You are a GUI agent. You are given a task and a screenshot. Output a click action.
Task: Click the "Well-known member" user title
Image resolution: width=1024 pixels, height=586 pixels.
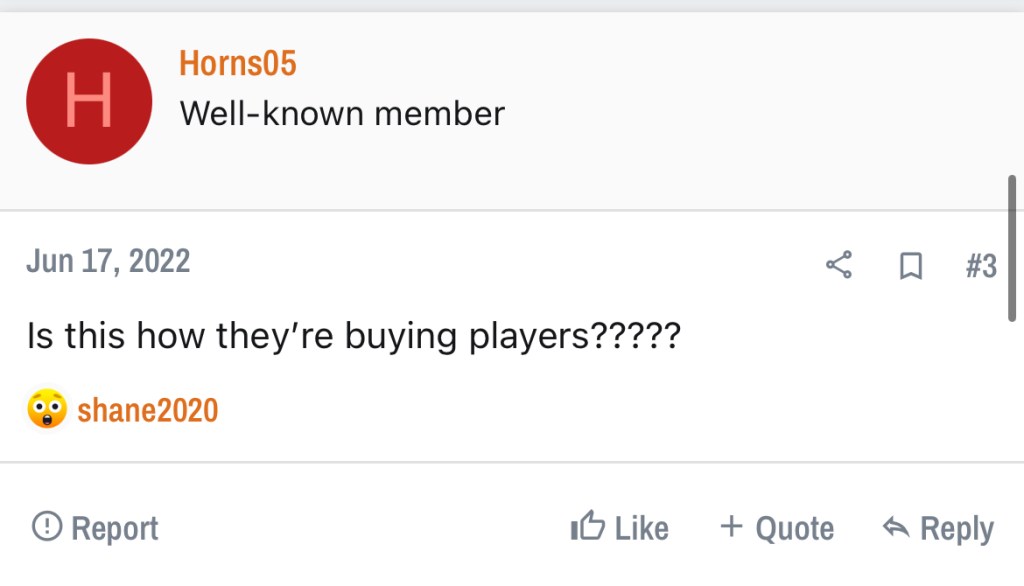pos(342,114)
